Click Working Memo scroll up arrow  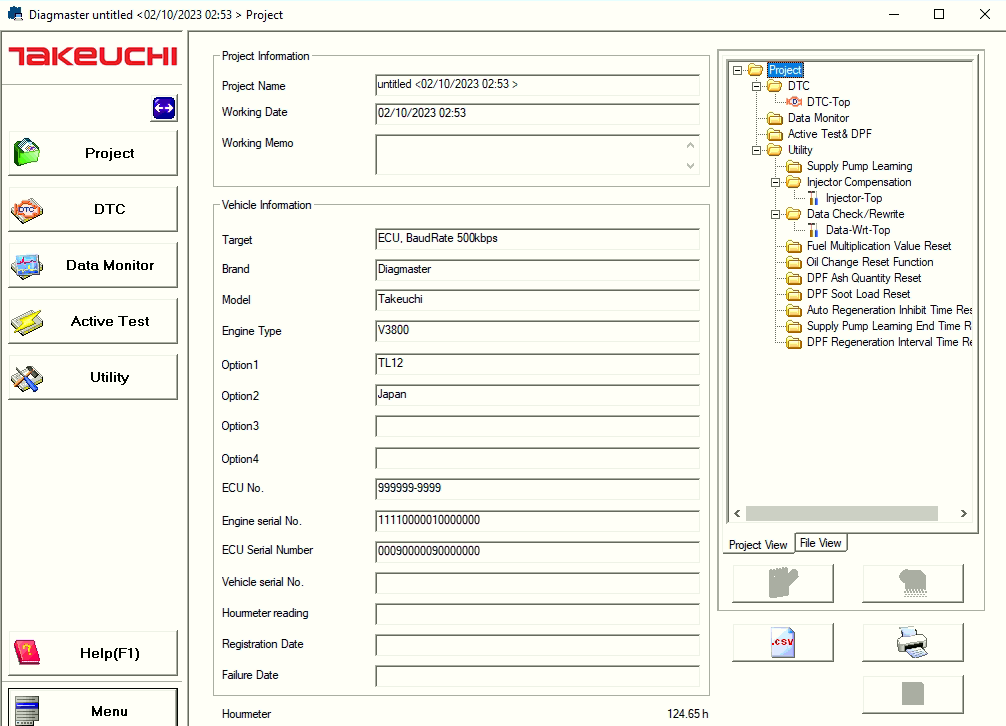(x=690, y=145)
